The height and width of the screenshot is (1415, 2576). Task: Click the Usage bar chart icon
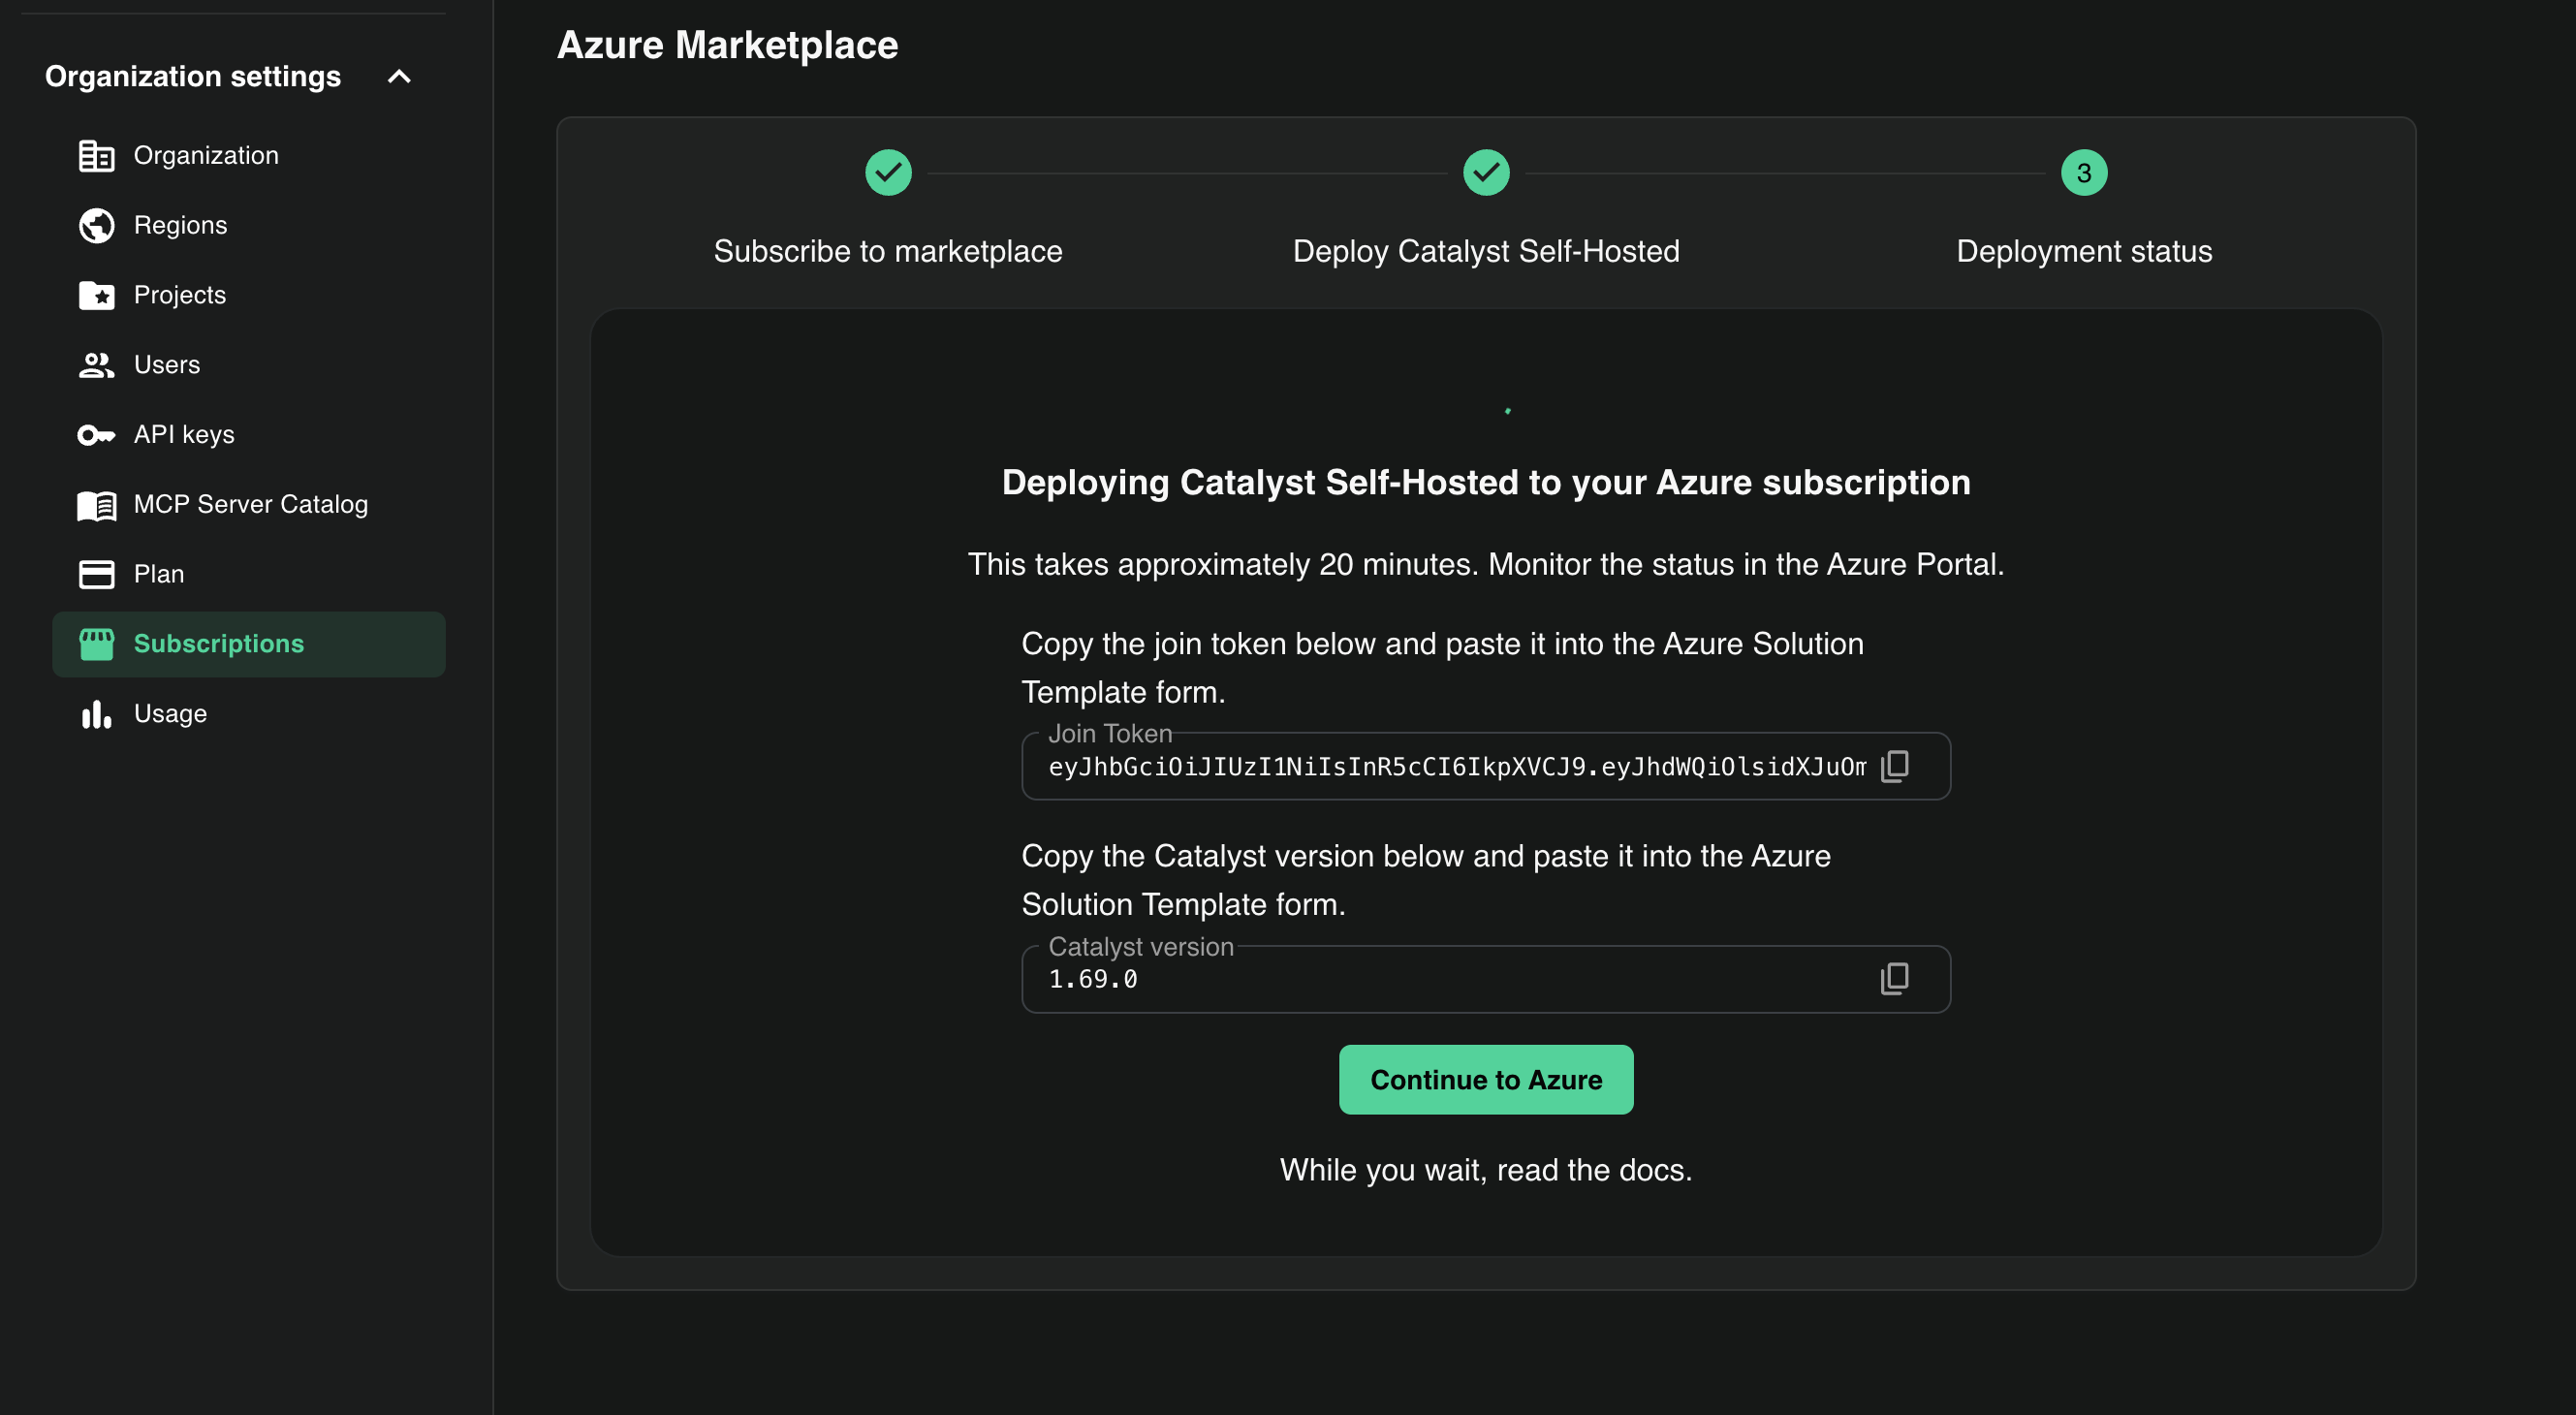tap(96, 714)
